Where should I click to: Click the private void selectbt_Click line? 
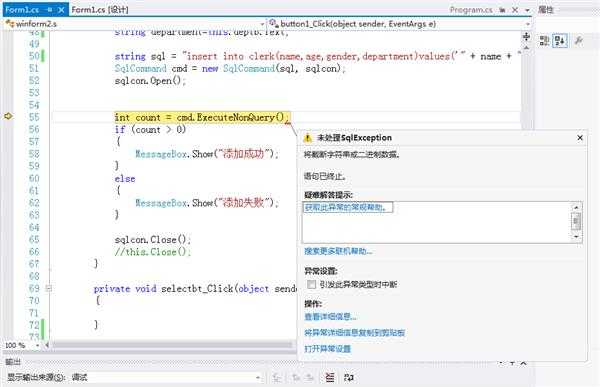tap(195, 289)
